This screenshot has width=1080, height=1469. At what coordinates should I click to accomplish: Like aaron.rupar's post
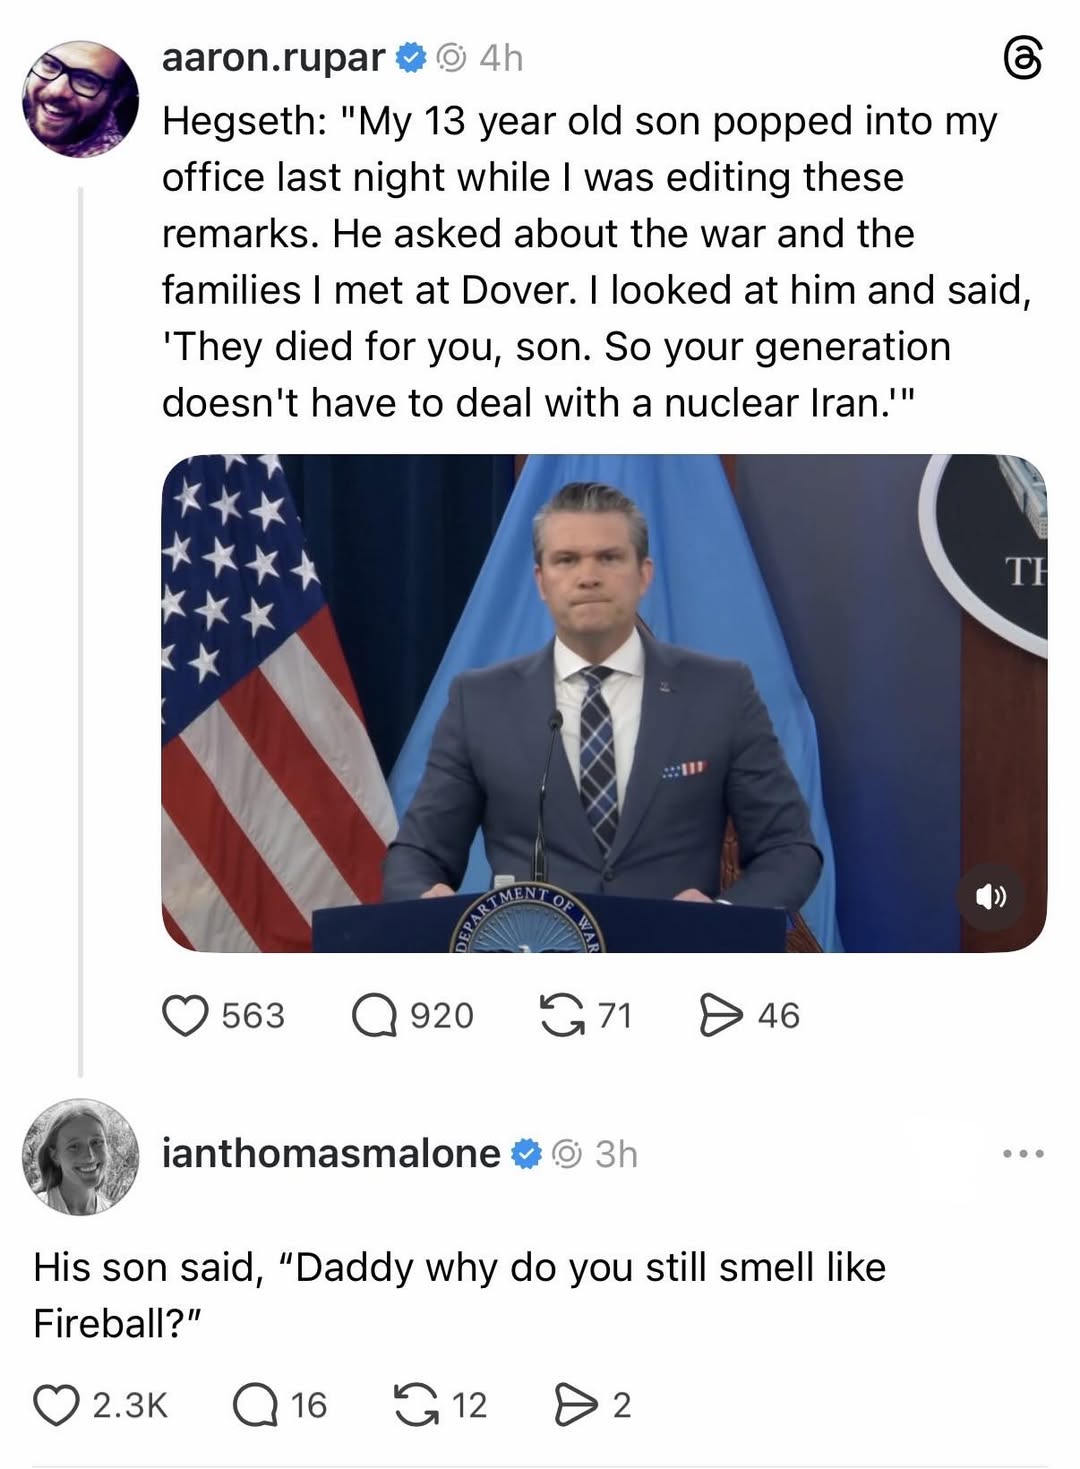pos(185,1015)
